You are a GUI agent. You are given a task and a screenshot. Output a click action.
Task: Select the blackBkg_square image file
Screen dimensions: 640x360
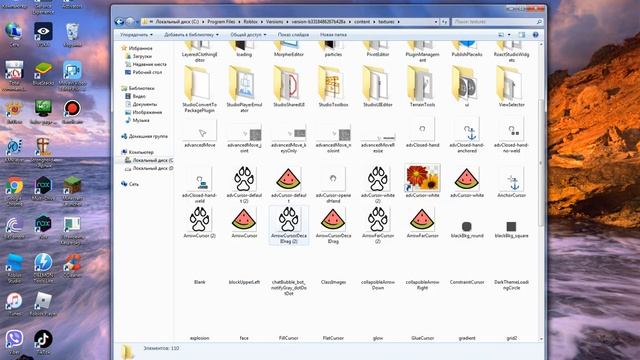[511, 229]
